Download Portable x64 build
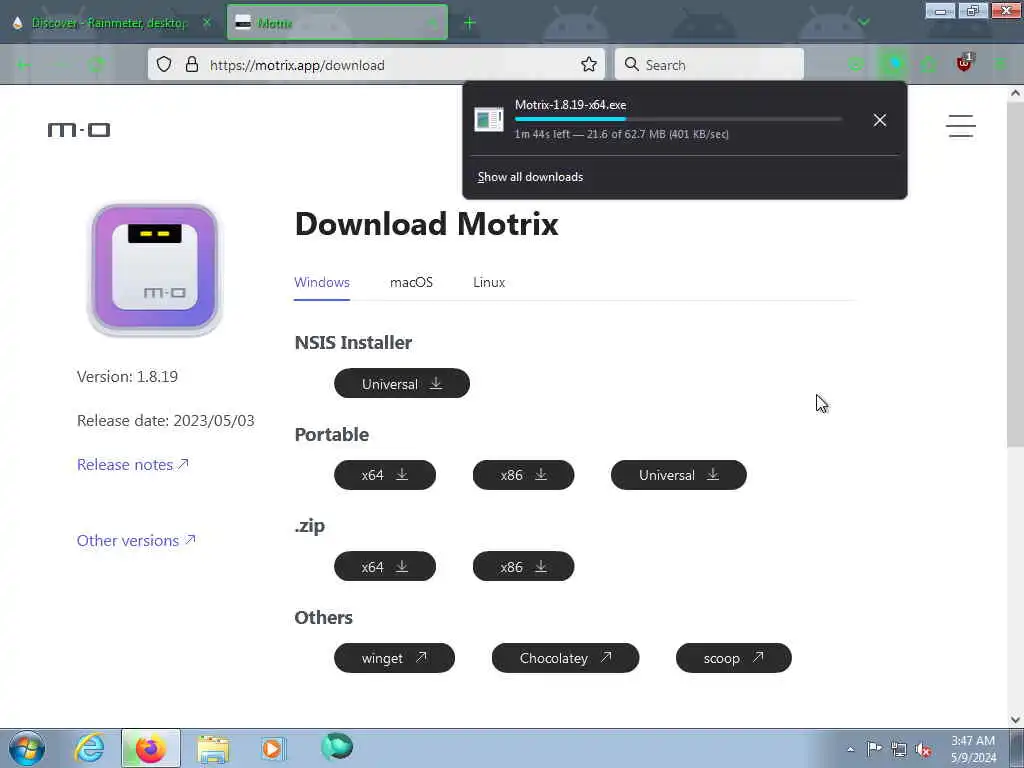Viewport: 1024px width, 768px height. click(385, 475)
